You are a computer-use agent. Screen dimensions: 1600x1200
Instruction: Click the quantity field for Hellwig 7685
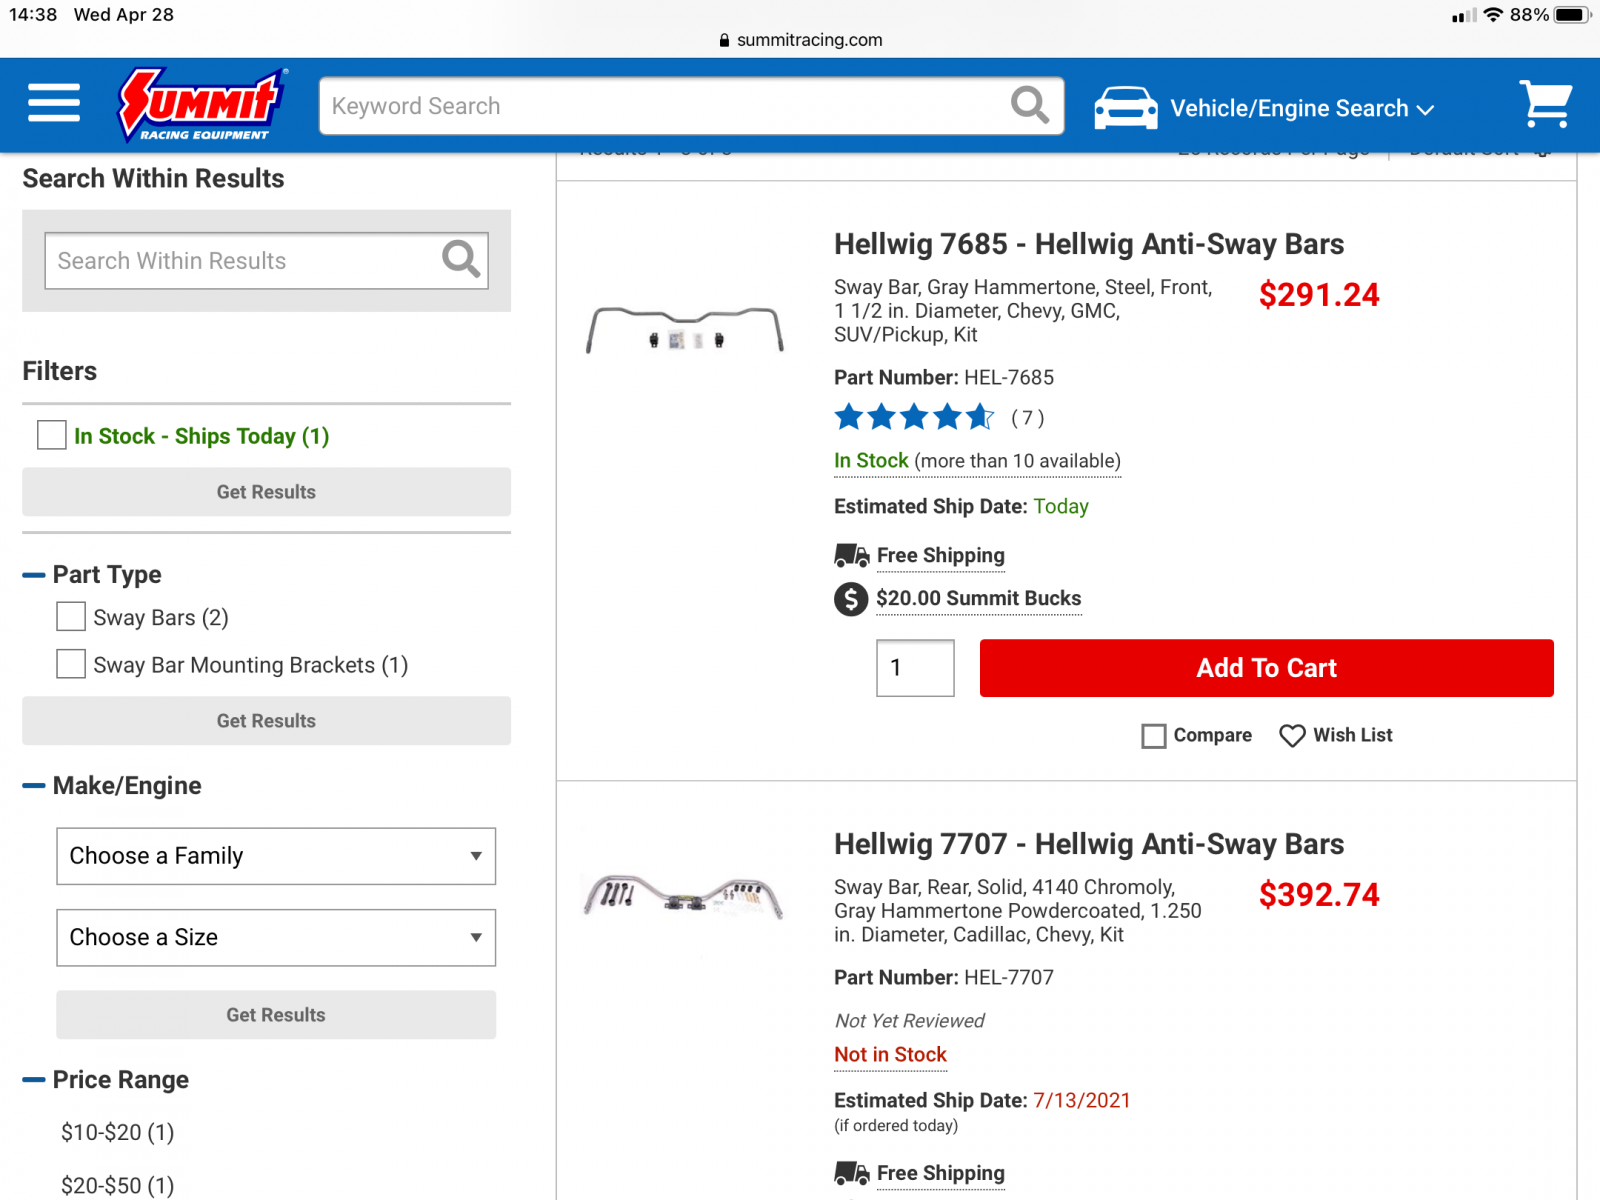(x=915, y=668)
